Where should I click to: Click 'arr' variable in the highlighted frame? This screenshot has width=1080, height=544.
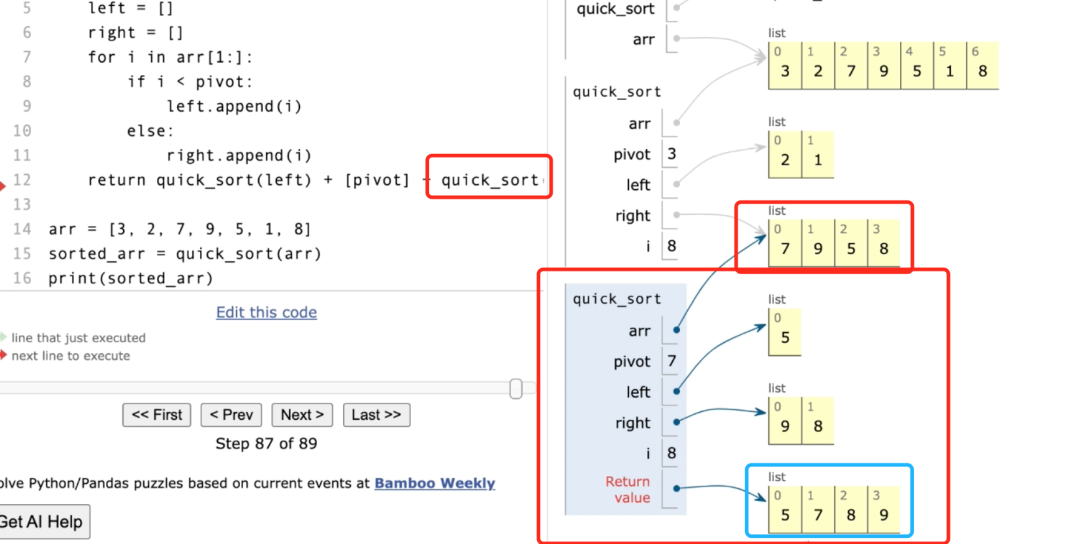639,331
